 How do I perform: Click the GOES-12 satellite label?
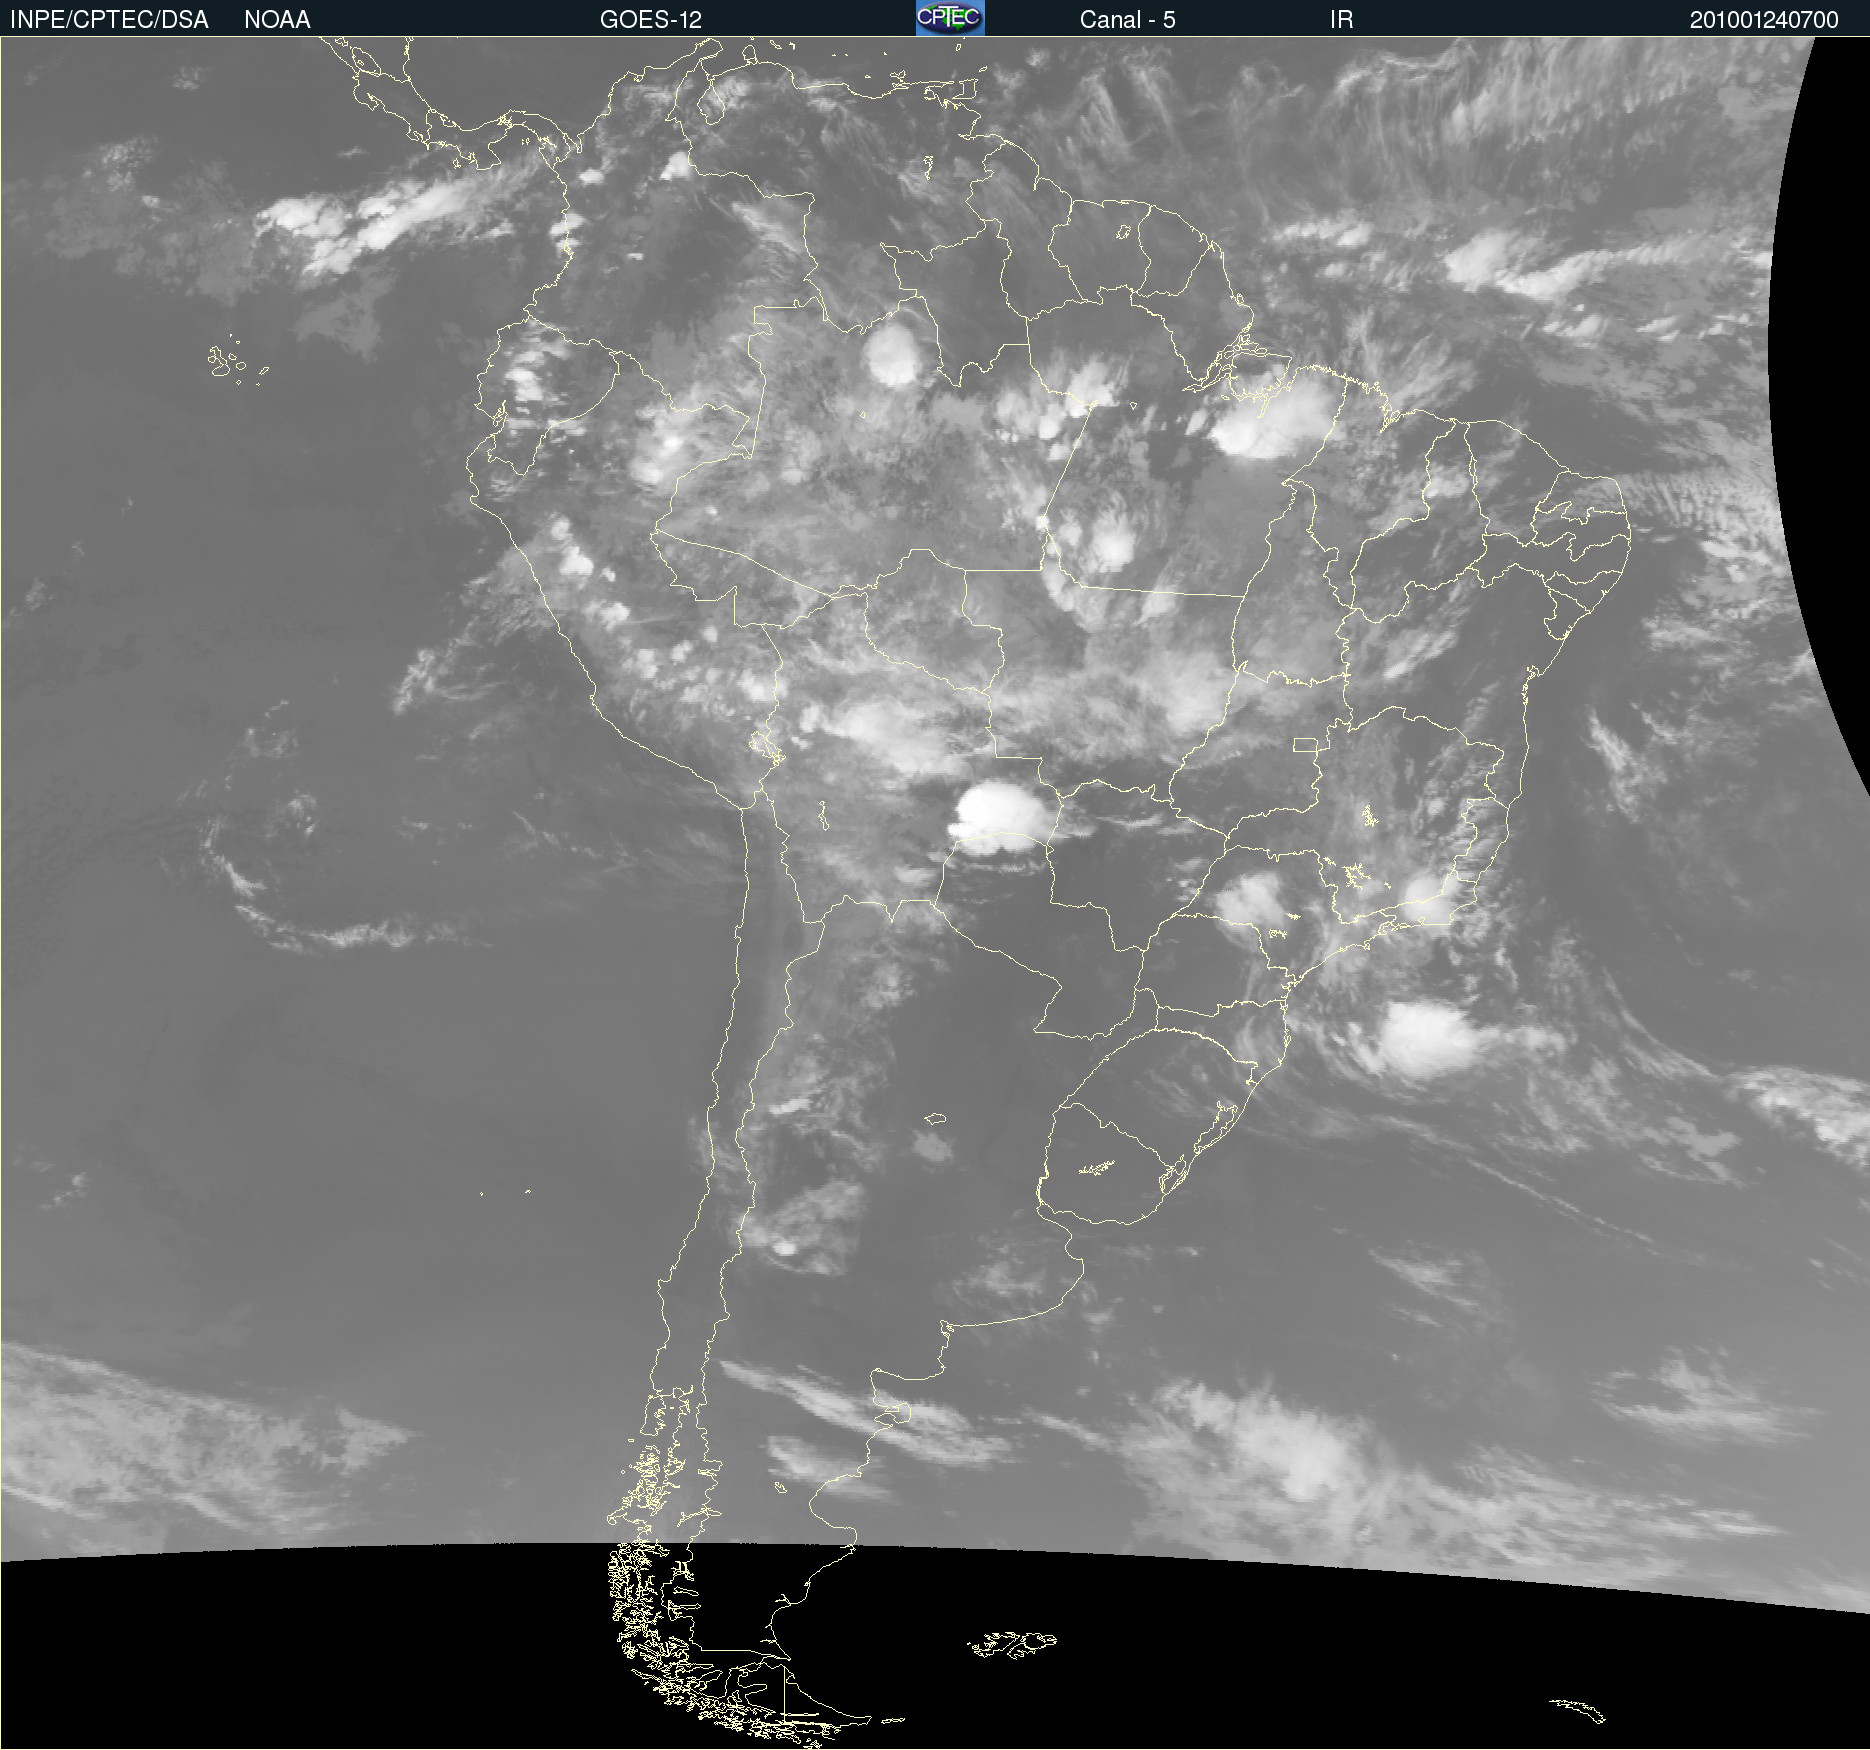pos(651,19)
